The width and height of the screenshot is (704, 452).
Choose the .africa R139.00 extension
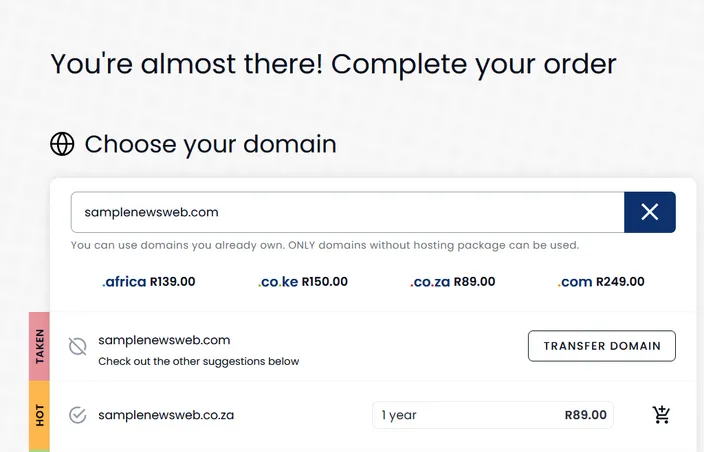click(x=149, y=282)
